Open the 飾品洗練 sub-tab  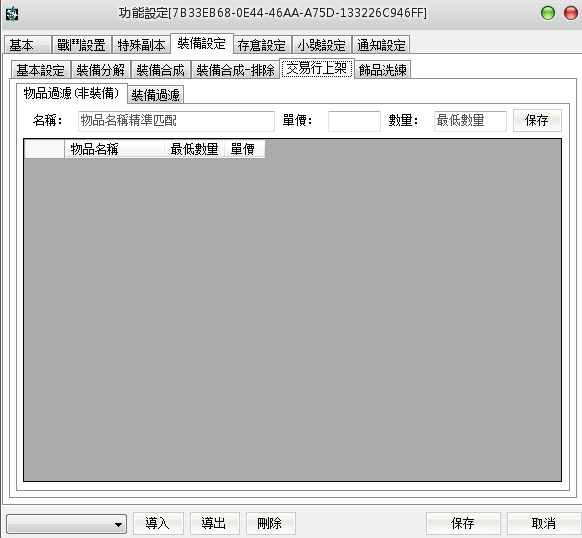383,69
